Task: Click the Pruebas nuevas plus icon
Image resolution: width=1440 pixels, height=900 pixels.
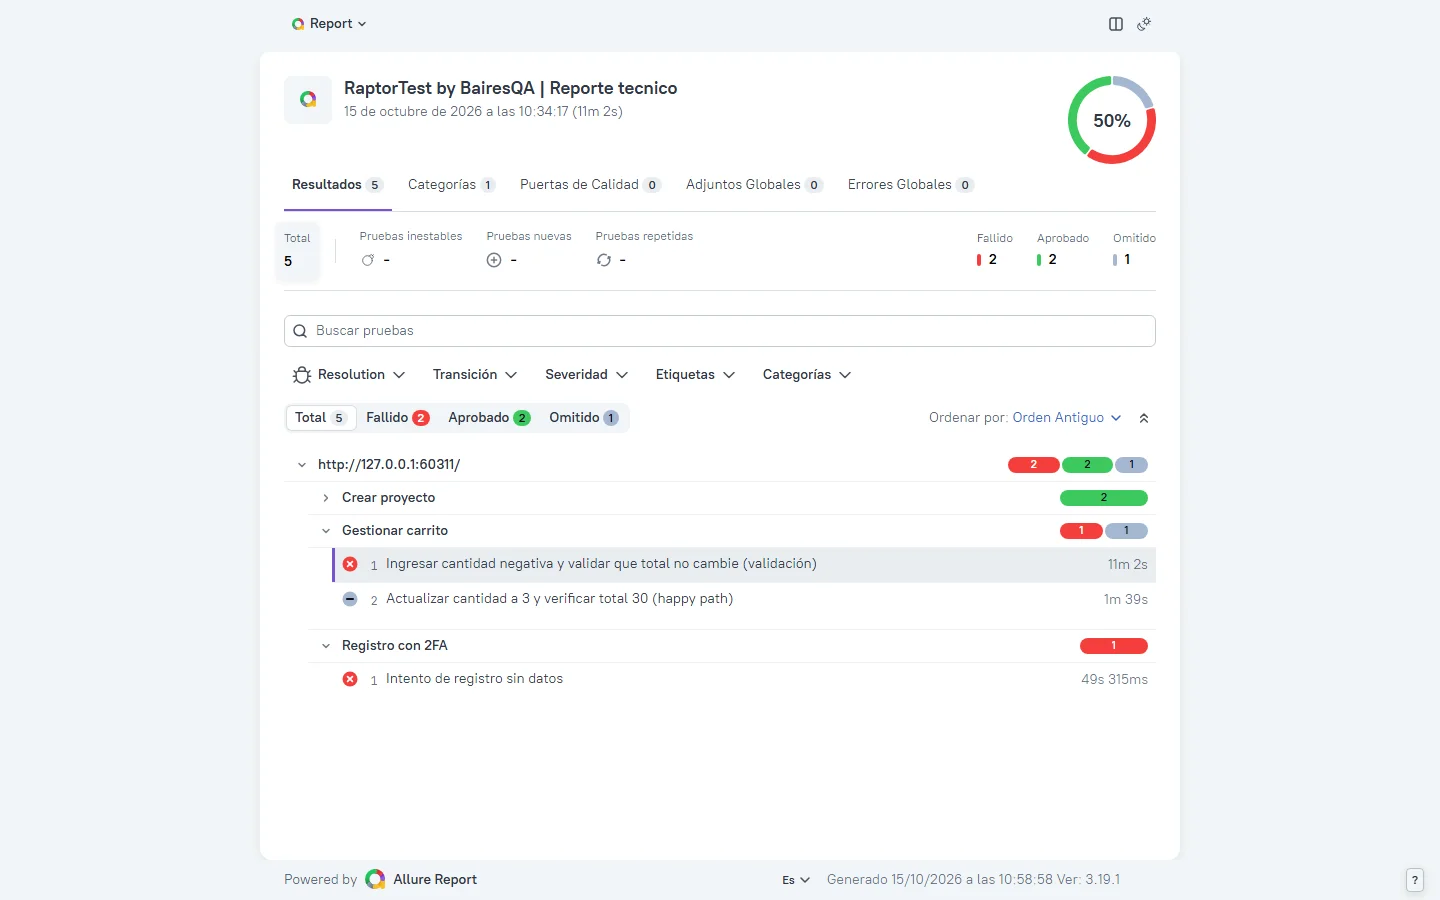Action: pyautogui.click(x=494, y=260)
